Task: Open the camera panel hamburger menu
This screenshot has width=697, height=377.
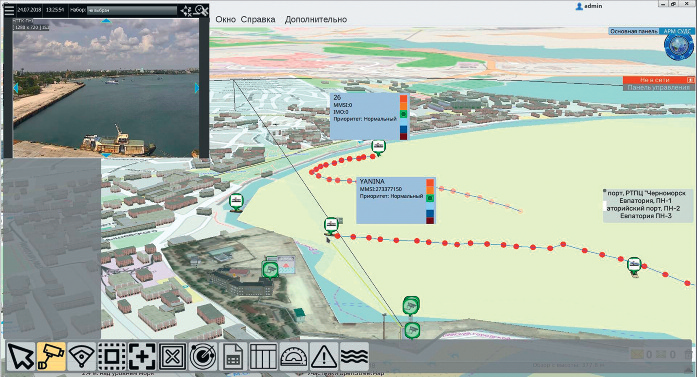Action: coord(9,10)
